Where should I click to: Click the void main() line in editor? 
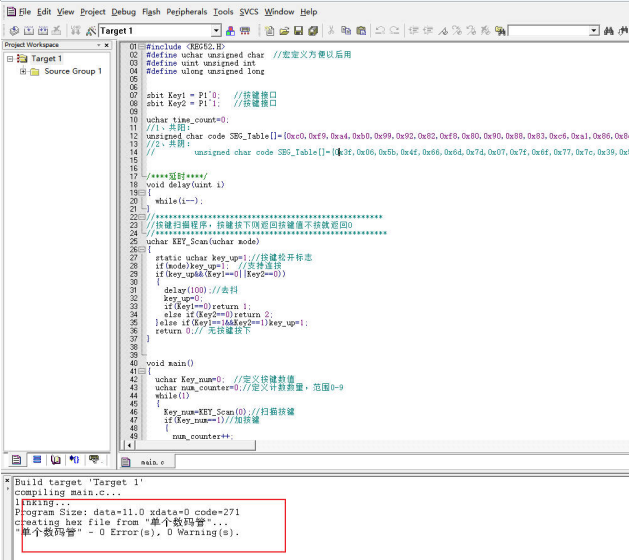[x=170, y=363]
